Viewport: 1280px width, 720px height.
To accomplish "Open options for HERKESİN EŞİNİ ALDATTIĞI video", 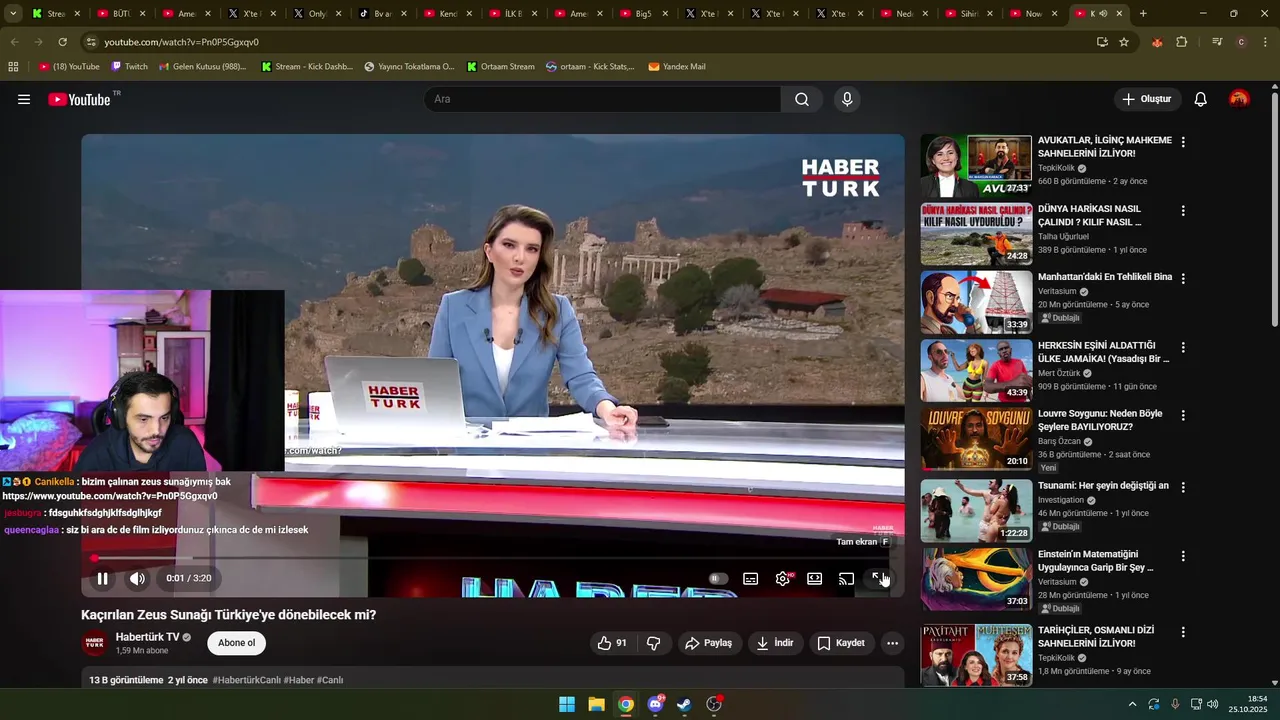I will tap(1183, 348).
